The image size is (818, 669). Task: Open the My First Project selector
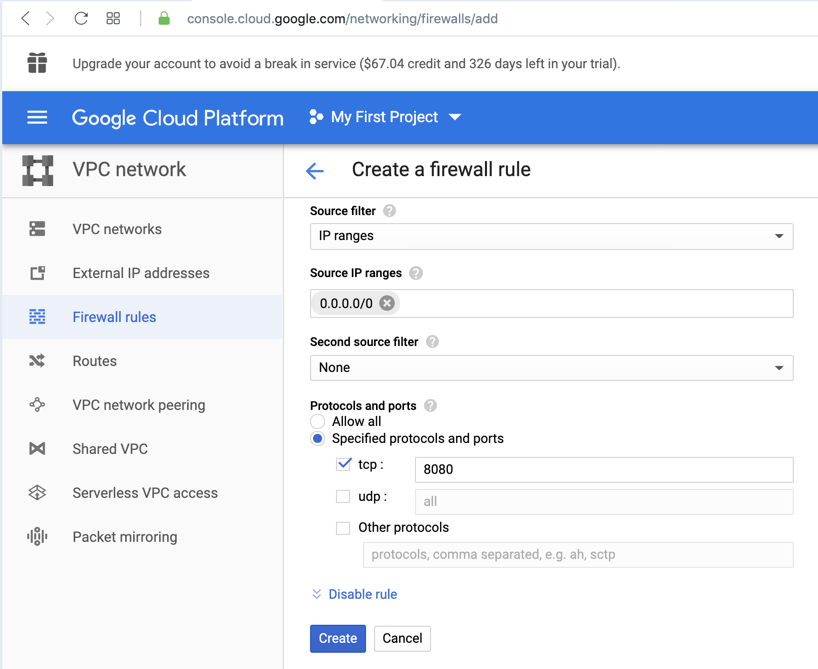pyautogui.click(x=385, y=117)
